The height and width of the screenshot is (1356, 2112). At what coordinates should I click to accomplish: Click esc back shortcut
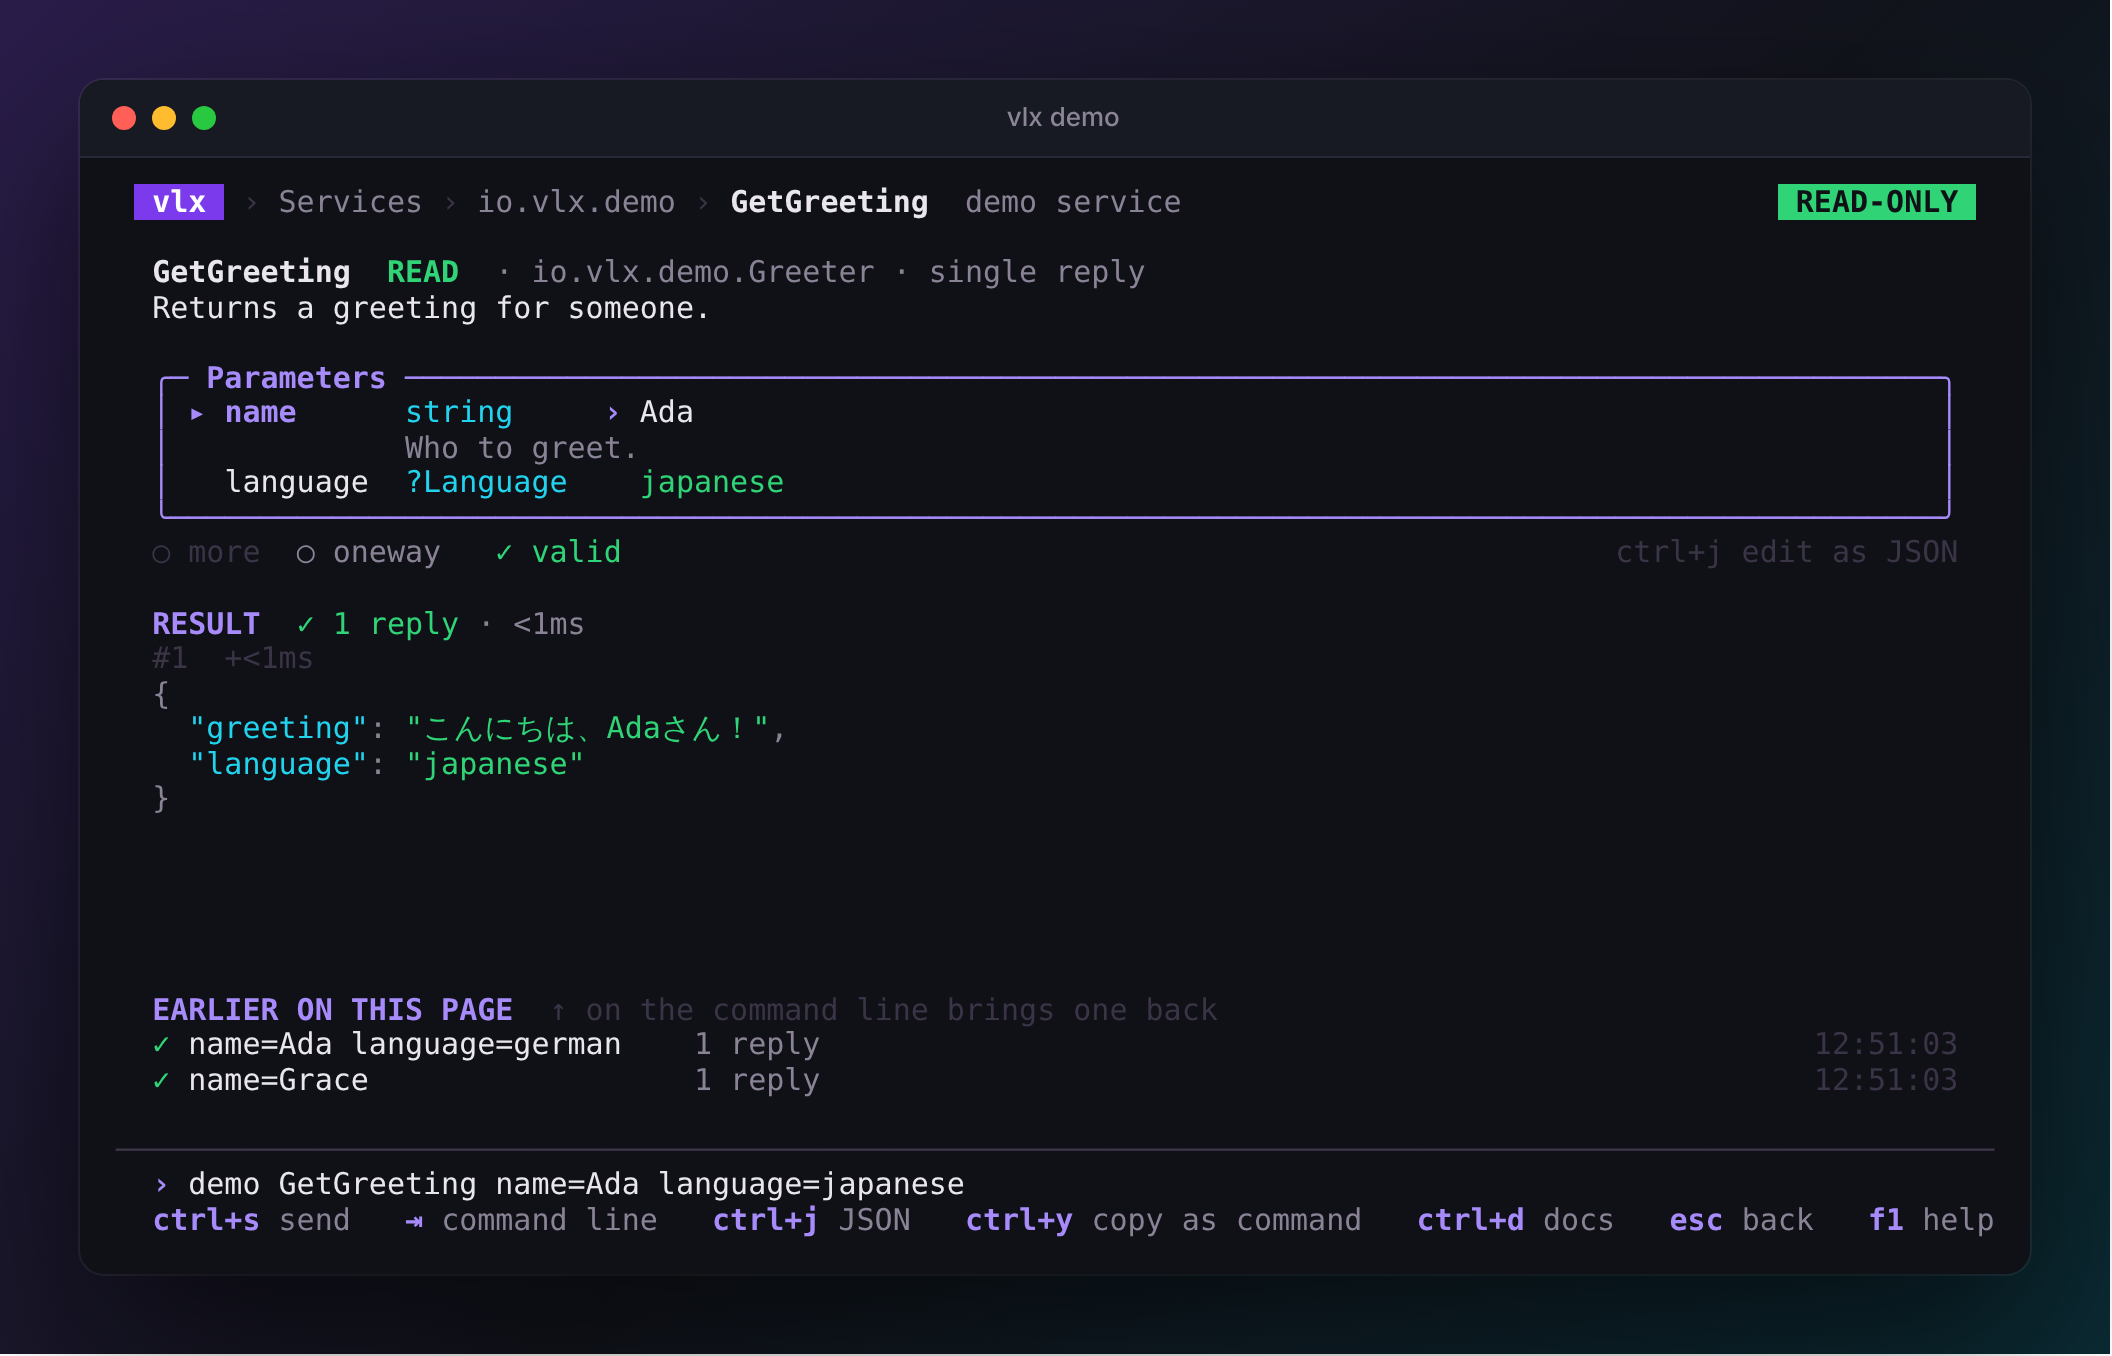coord(1741,1220)
